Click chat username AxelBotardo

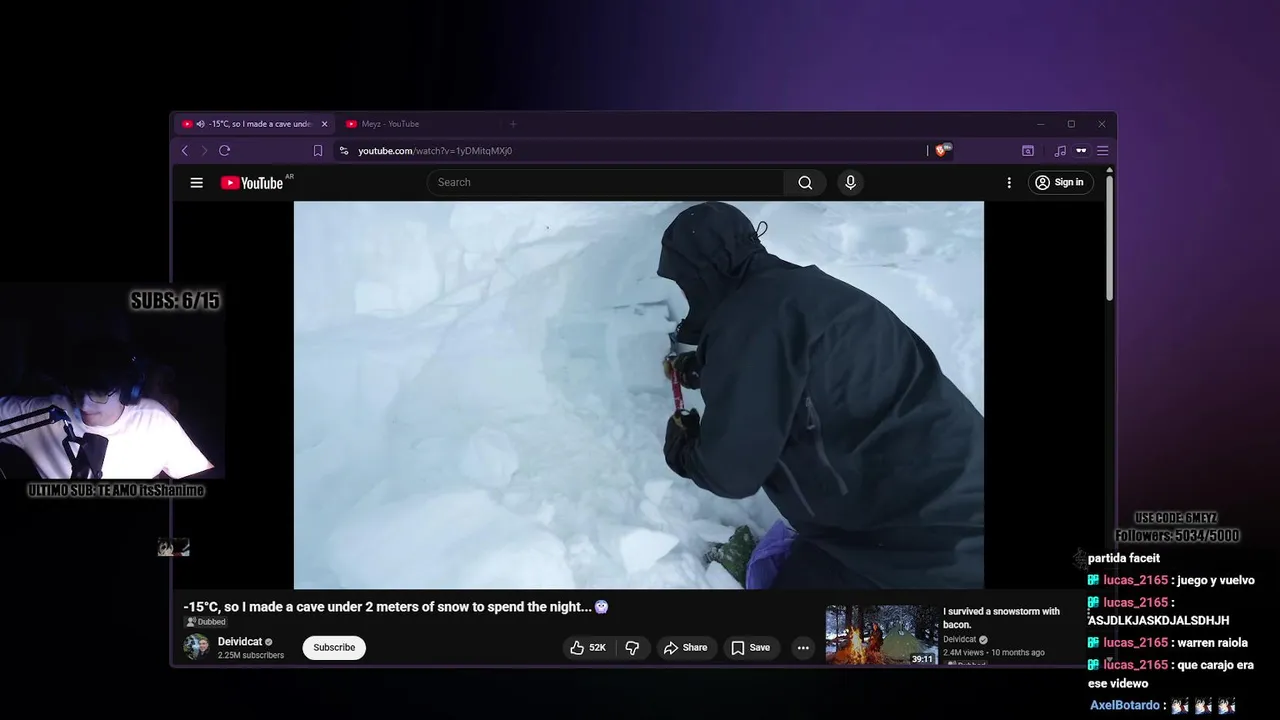pos(1125,705)
